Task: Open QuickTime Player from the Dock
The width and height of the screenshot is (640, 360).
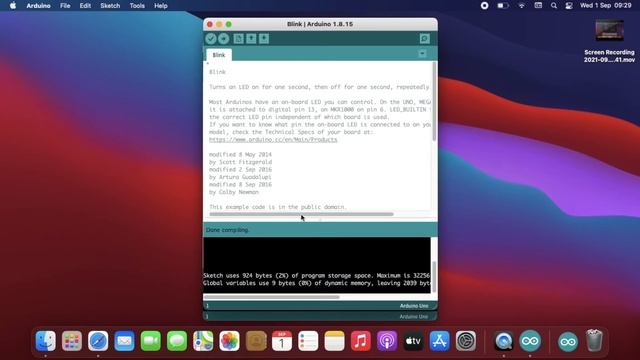Action: [504, 340]
